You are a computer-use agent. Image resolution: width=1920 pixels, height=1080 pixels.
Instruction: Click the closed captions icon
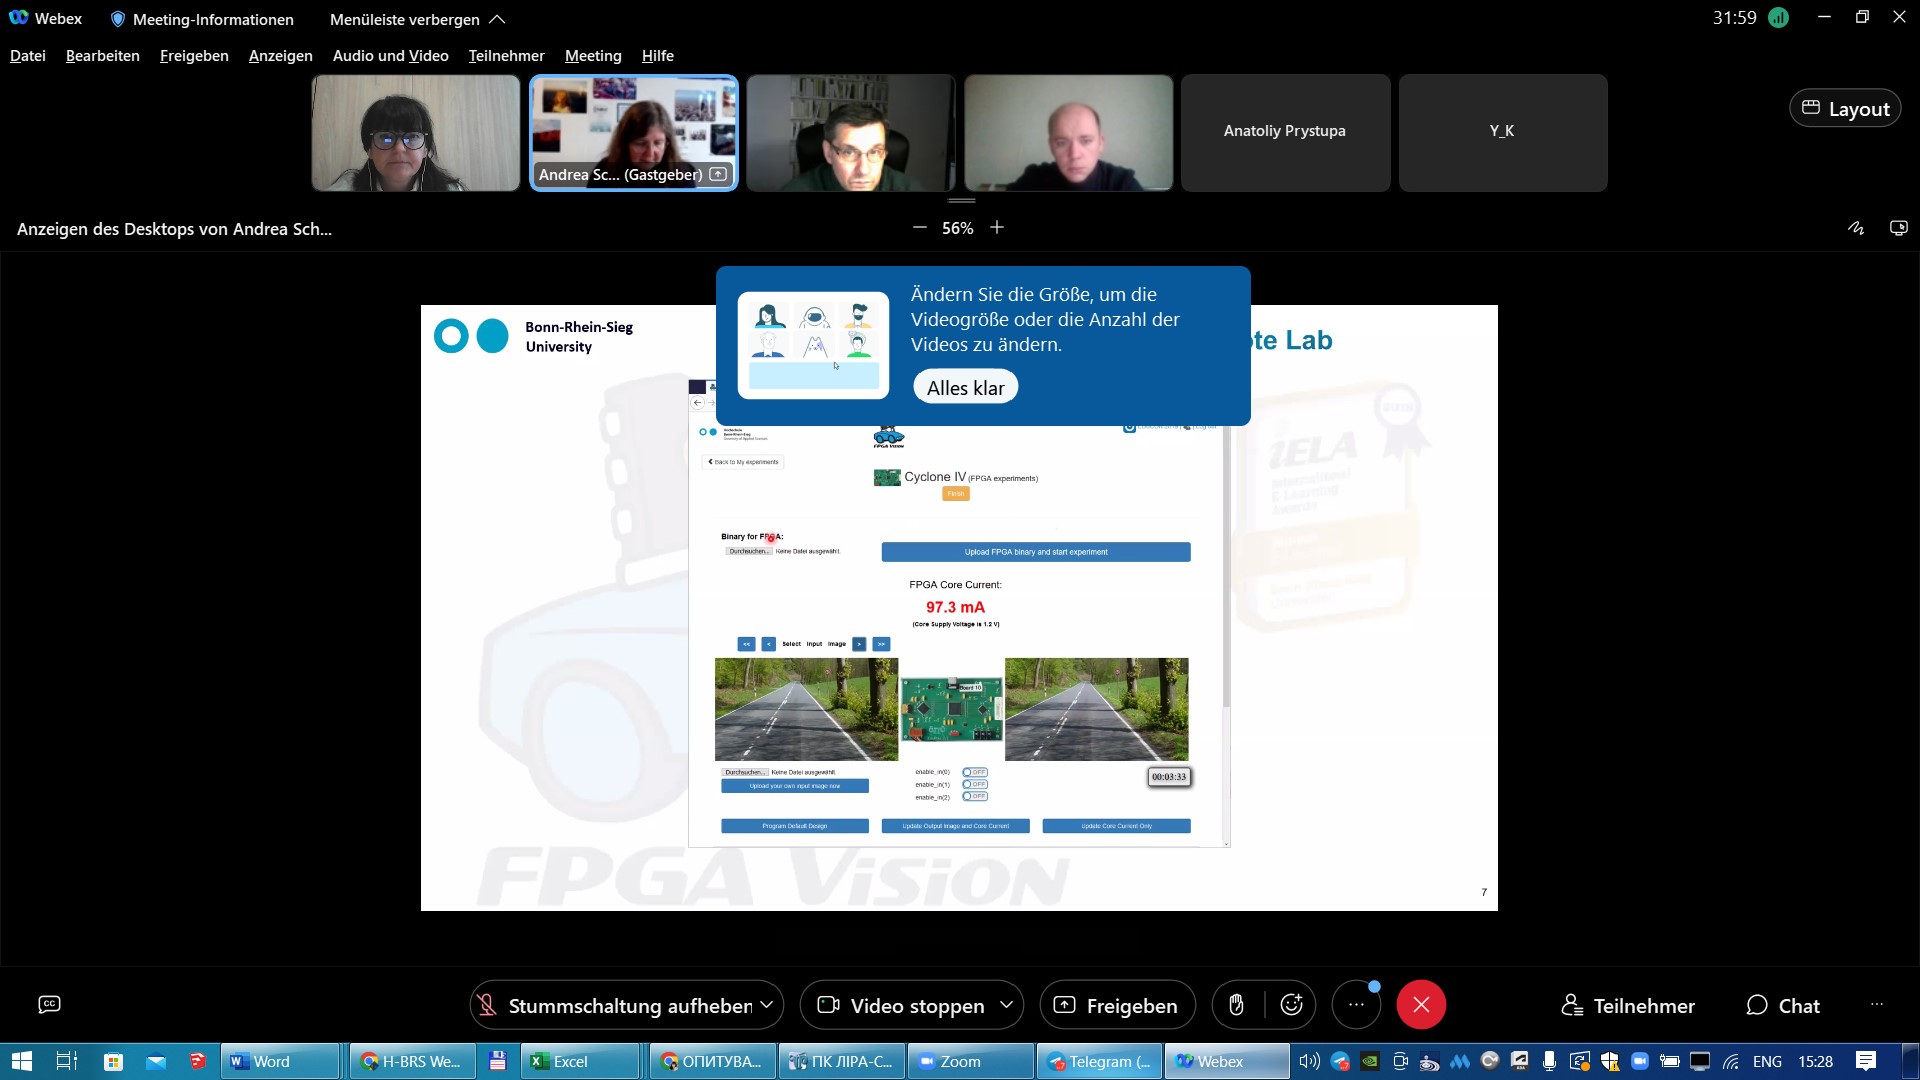coord(49,1005)
